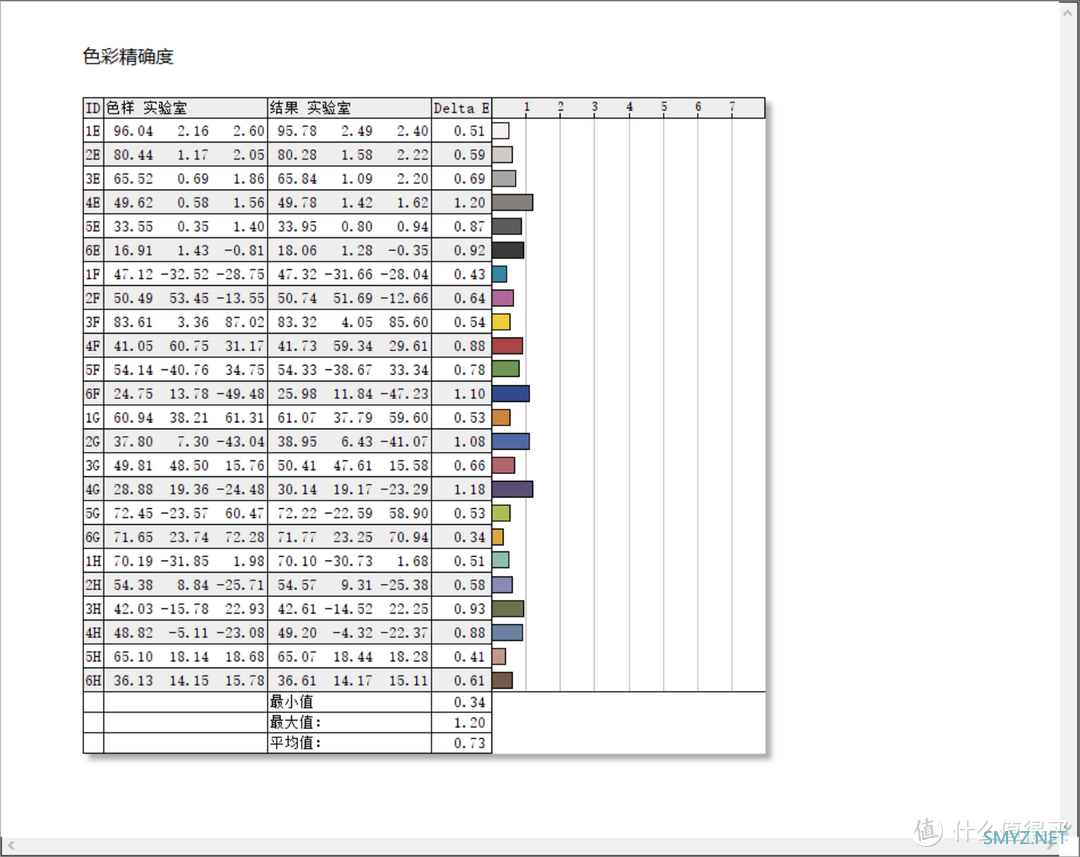Click the 结果 实验室 column header
1080x857 pixels.
pos(349,108)
